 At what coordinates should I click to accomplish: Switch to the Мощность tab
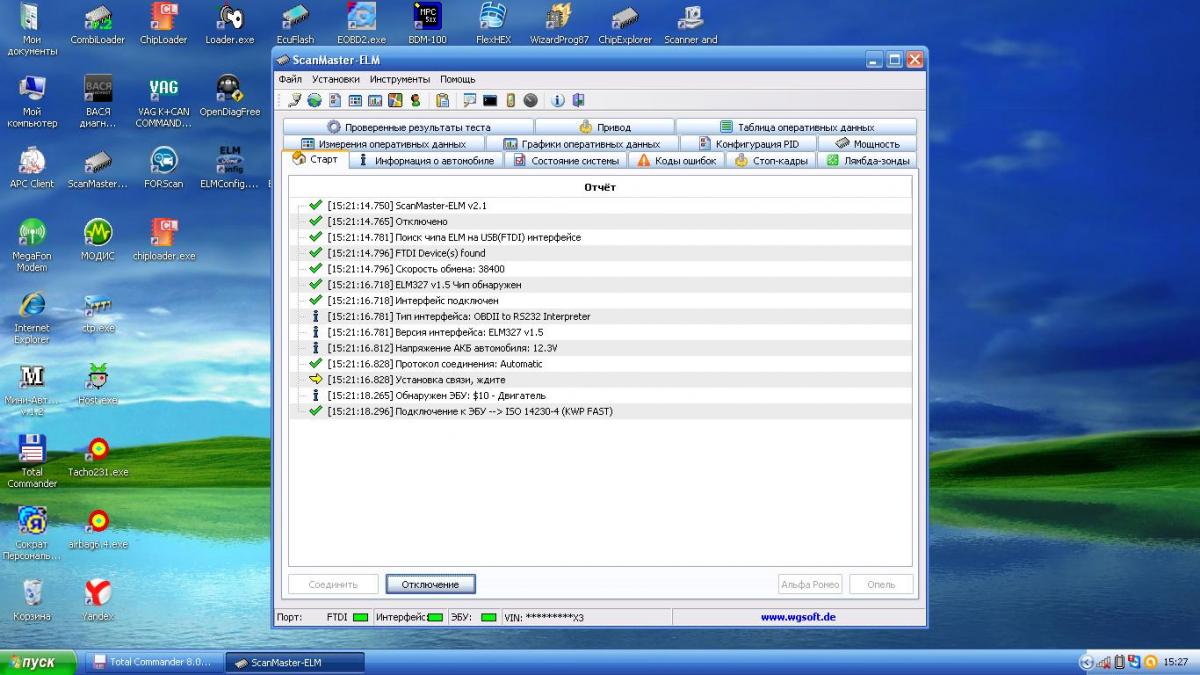[x=867, y=143]
